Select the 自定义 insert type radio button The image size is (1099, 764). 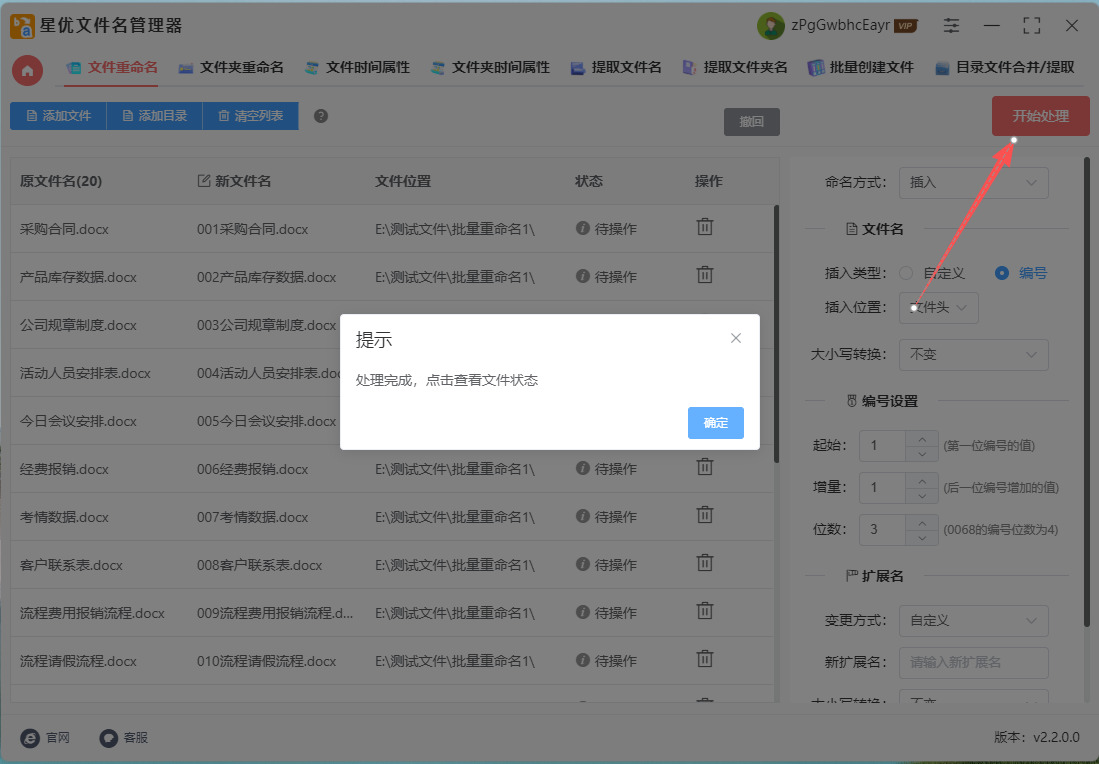click(x=906, y=273)
